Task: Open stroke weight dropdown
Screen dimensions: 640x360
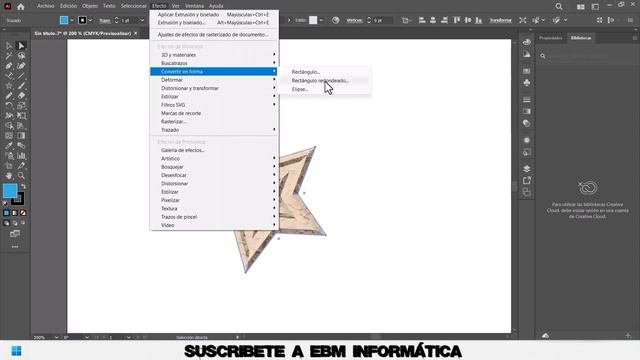Action: [x=142, y=20]
